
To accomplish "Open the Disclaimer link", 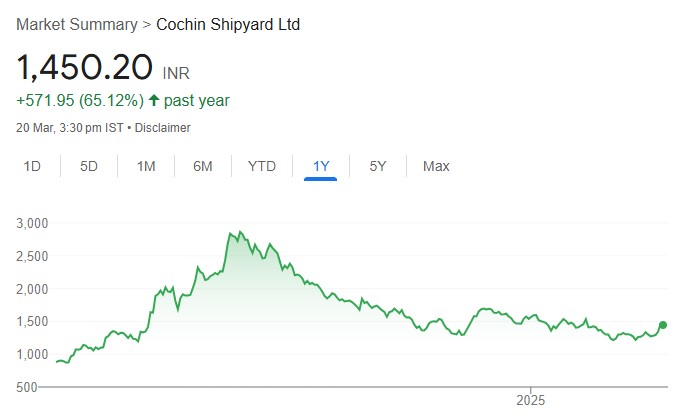I will (163, 128).
